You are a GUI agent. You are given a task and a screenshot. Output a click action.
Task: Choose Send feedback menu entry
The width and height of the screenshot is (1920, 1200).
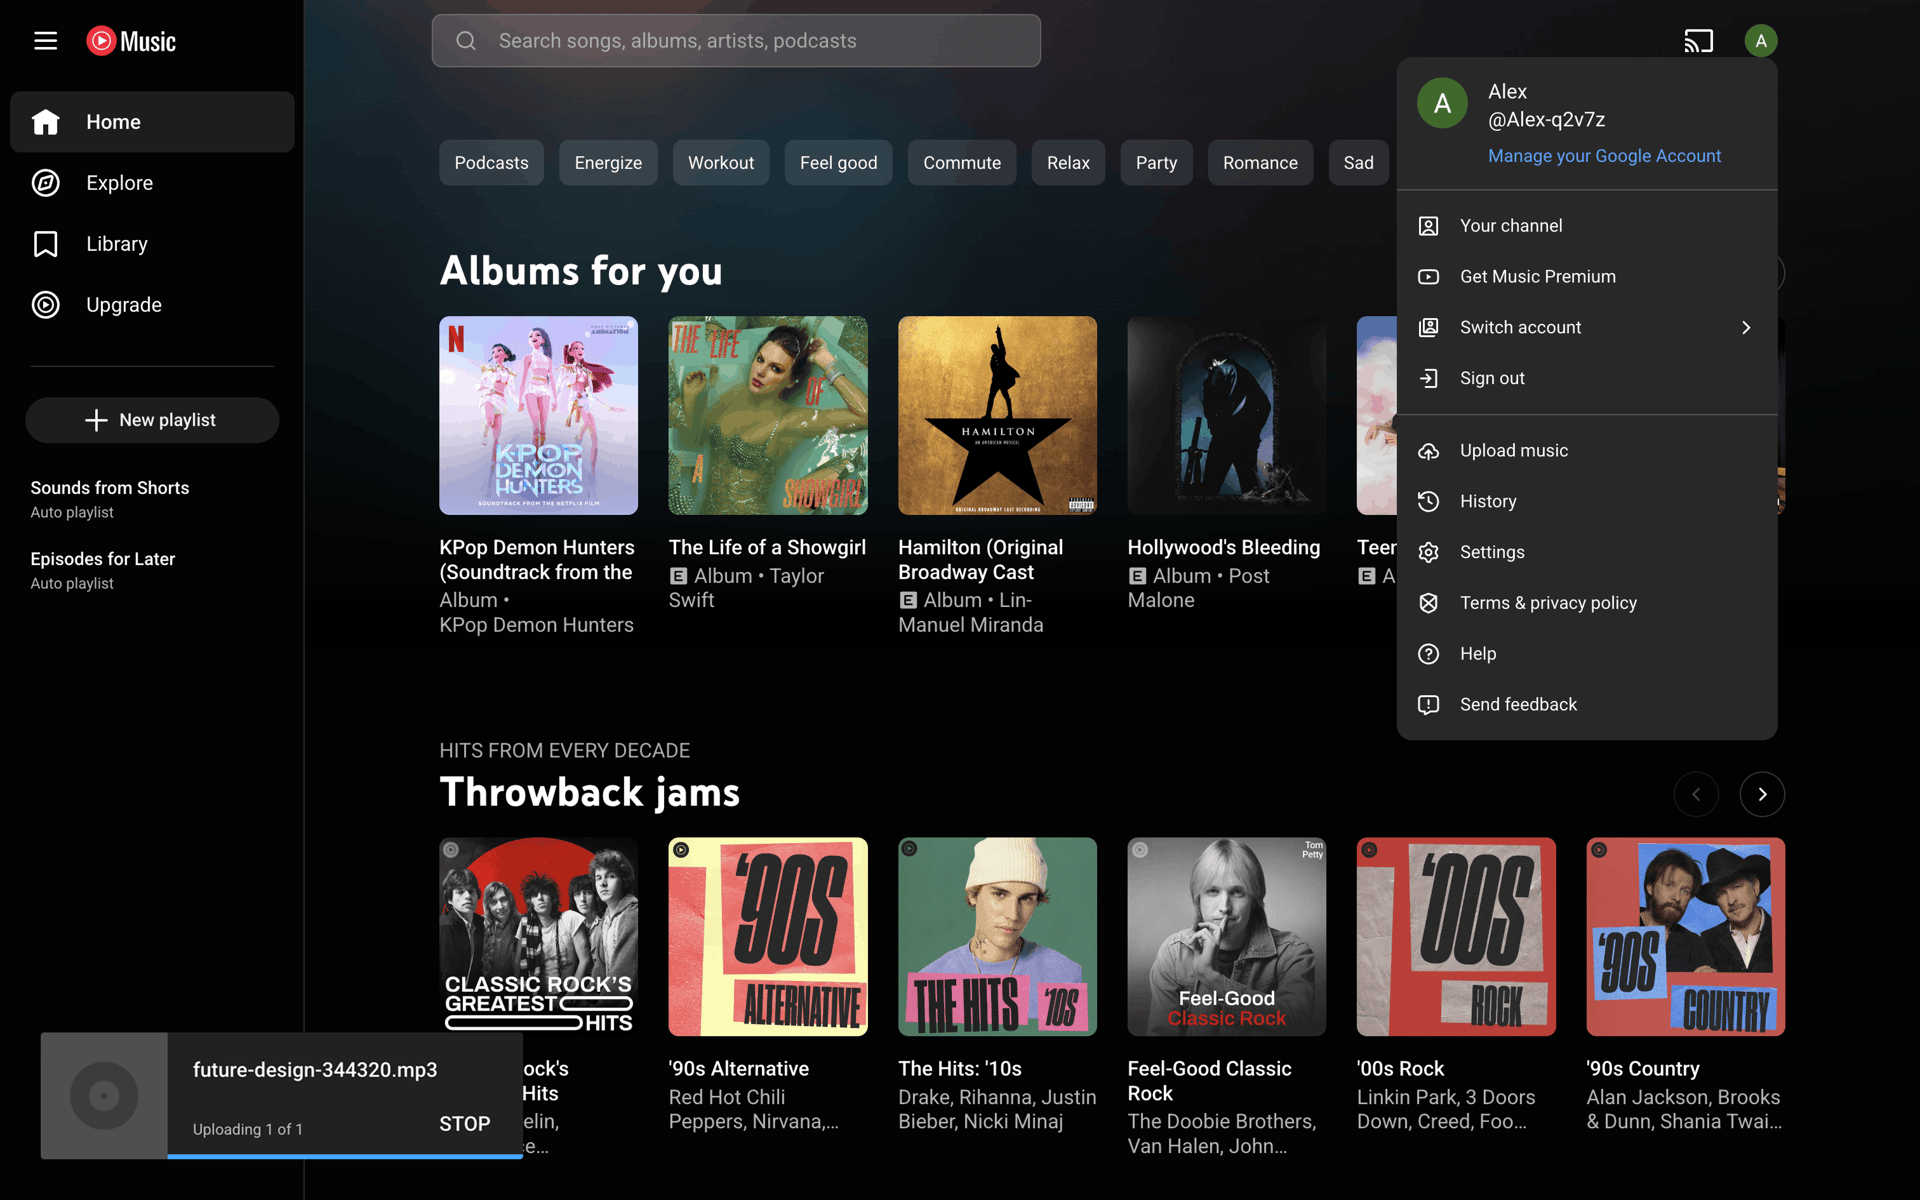[1587, 705]
